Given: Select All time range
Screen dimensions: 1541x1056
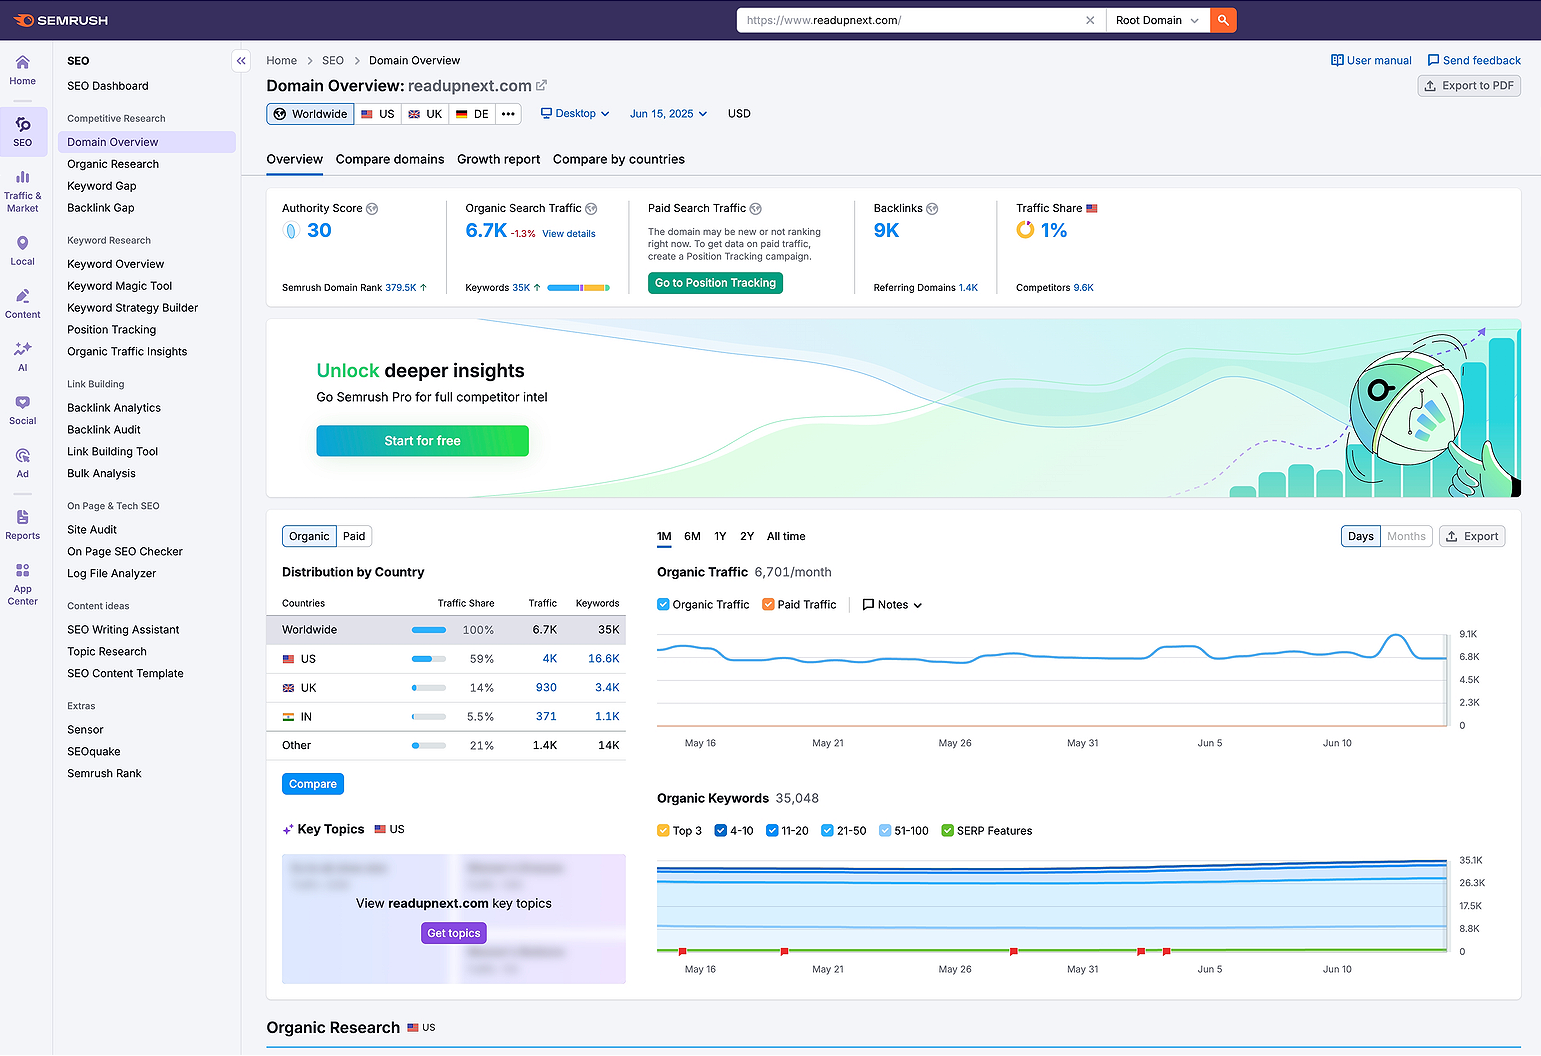Looking at the screenshot, I should click(x=786, y=537).
